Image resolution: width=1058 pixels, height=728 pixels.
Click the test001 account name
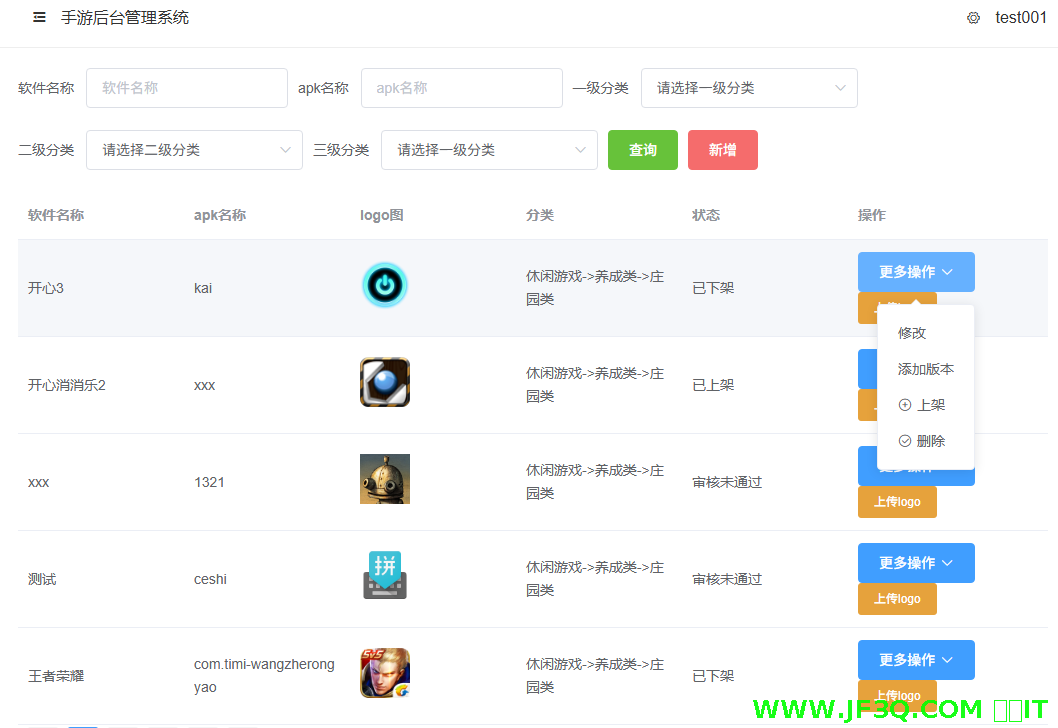[x=1020, y=17]
